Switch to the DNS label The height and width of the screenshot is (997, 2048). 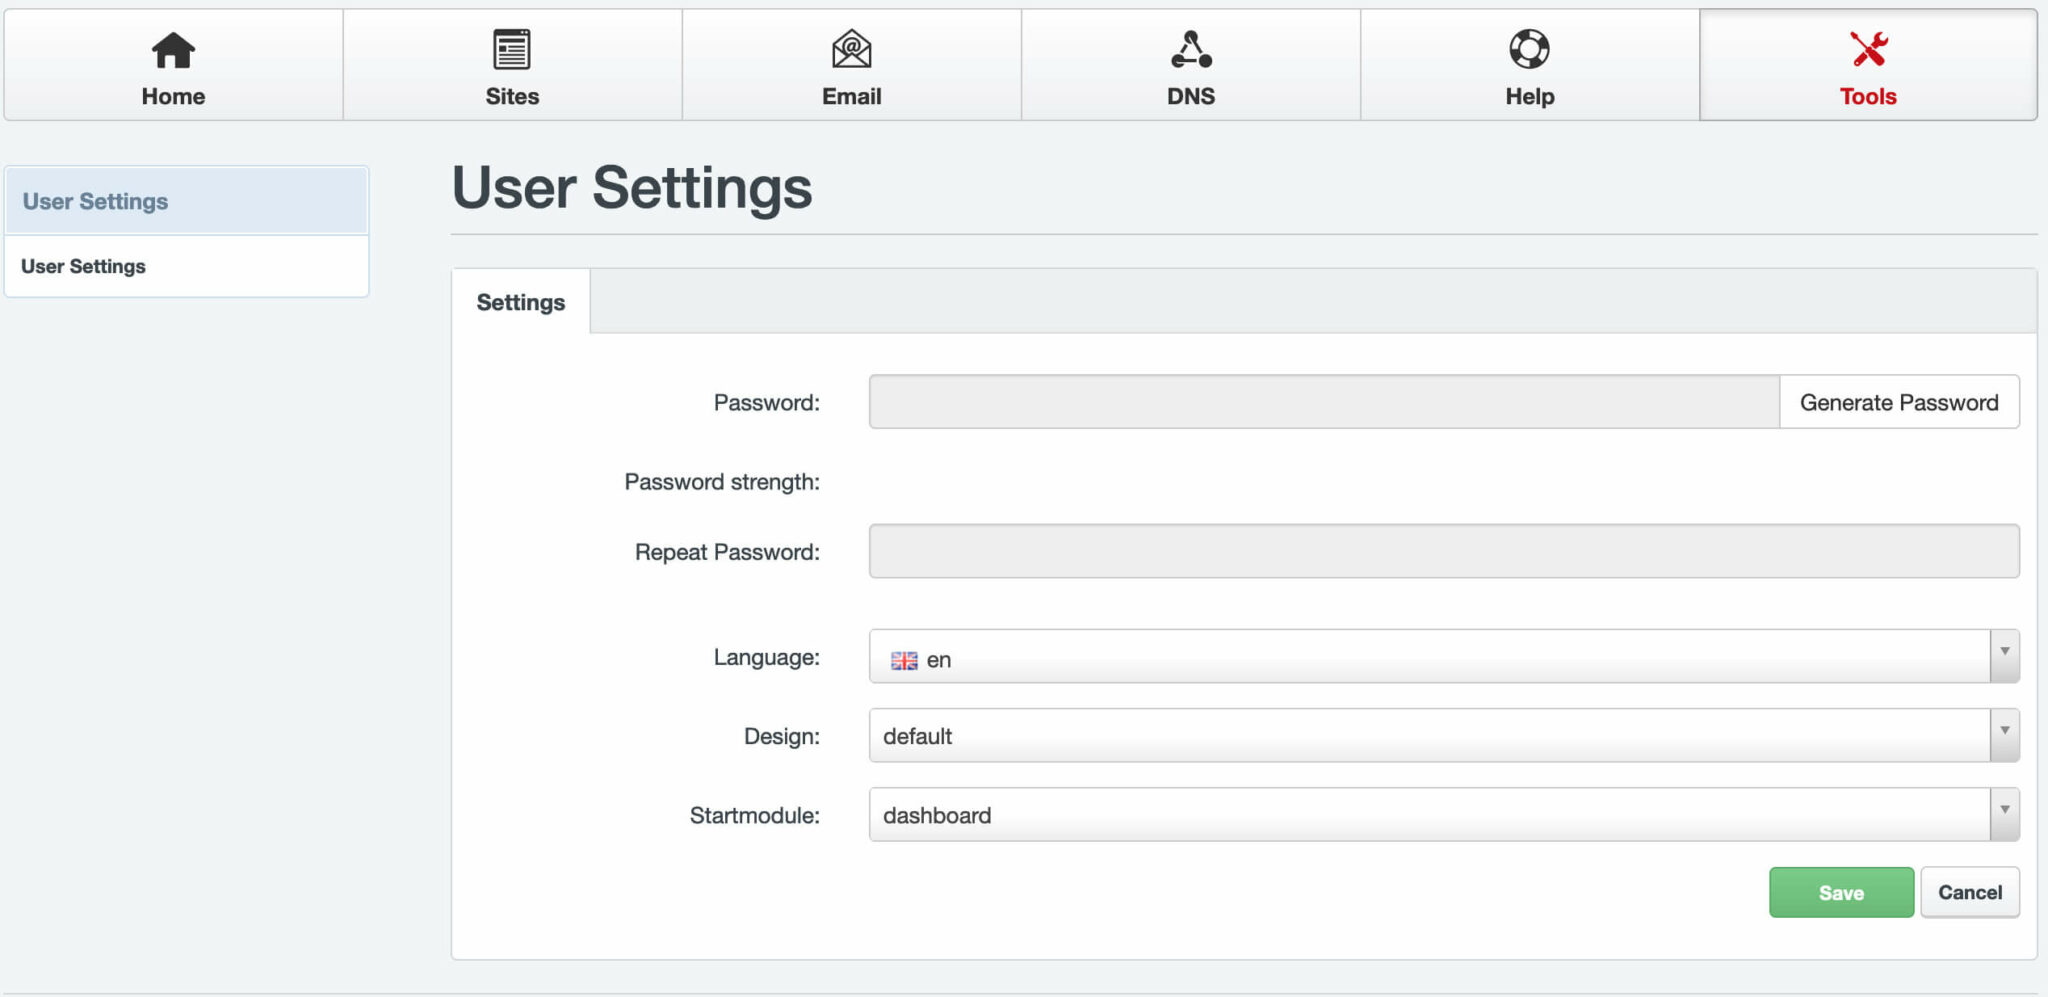tap(1191, 96)
